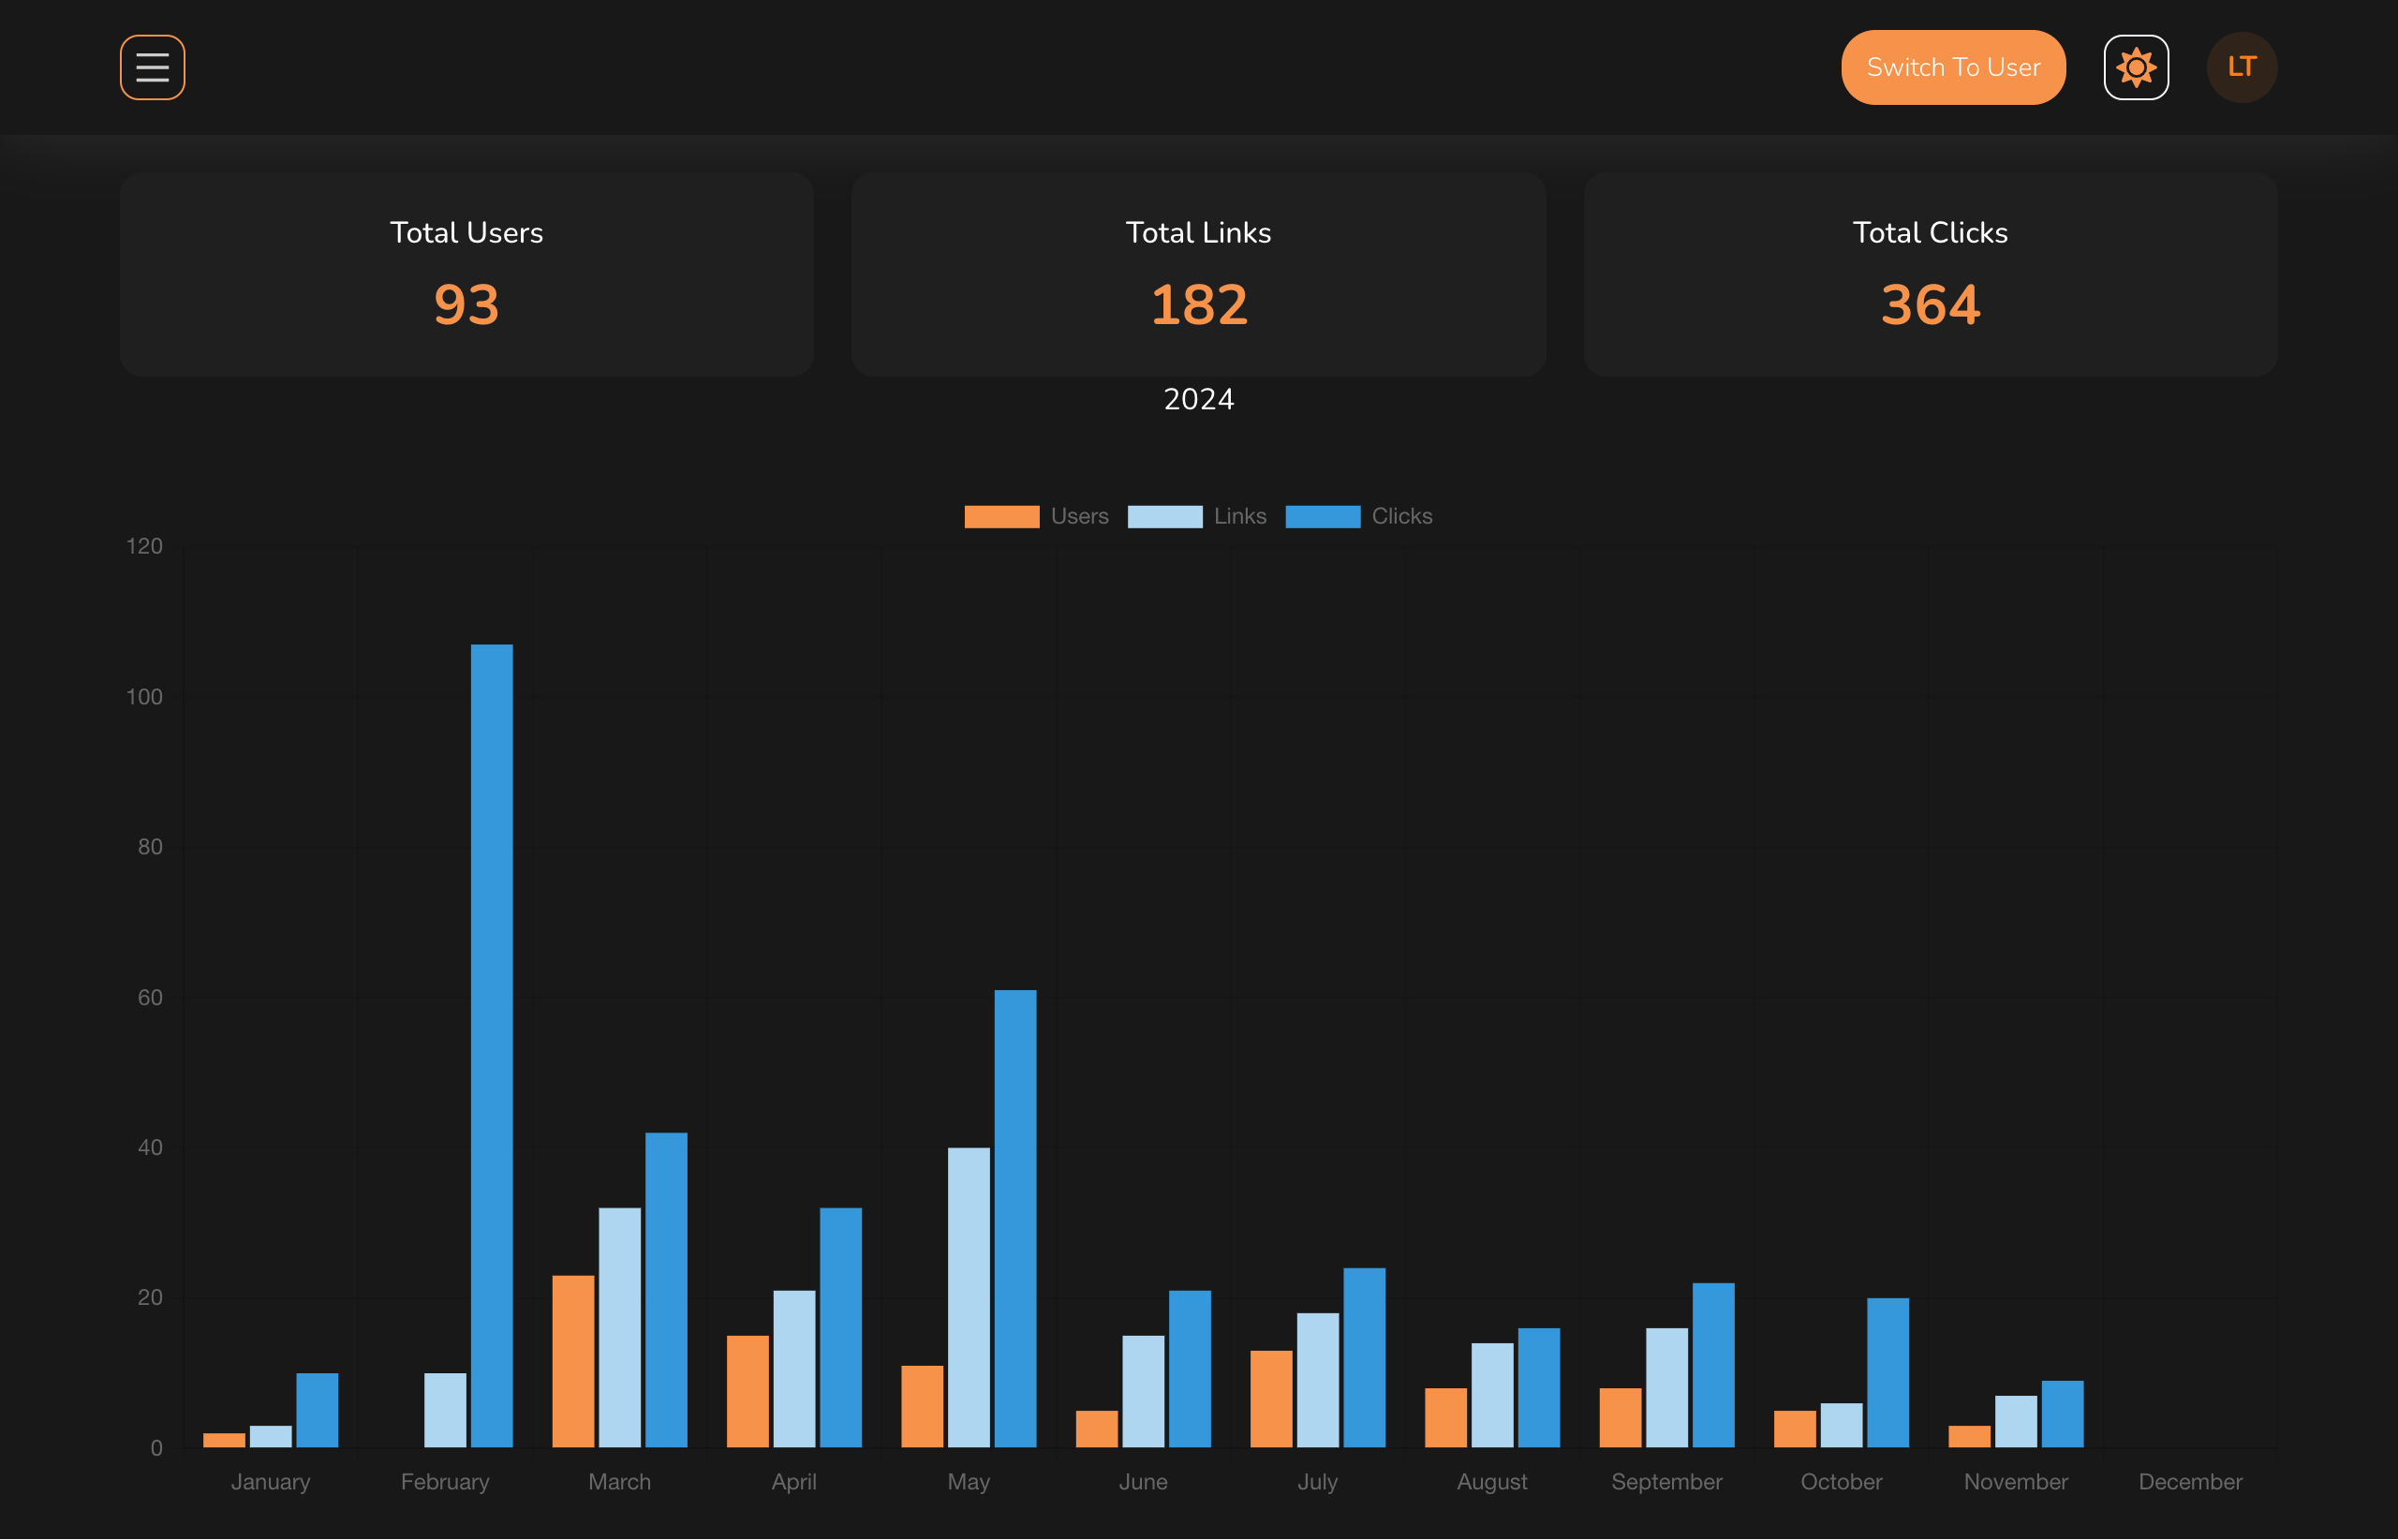Image resolution: width=2398 pixels, height=1540 pixels.
Task: Click the October Clicks bar
Action: click(x=1887, y=1372)
